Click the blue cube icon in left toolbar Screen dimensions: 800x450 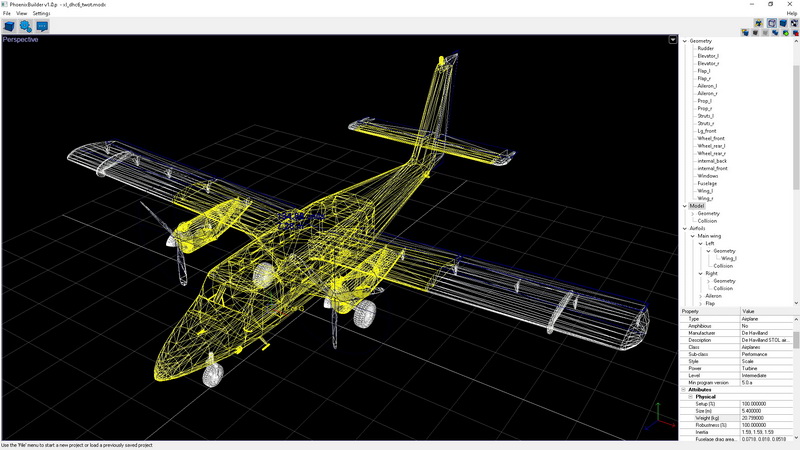(9, 26)
